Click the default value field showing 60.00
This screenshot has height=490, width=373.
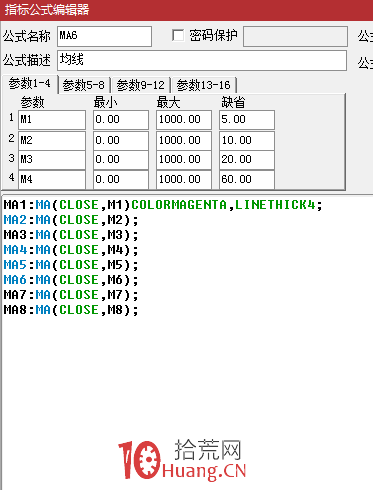pyautogui.click(x=247, y=180)
